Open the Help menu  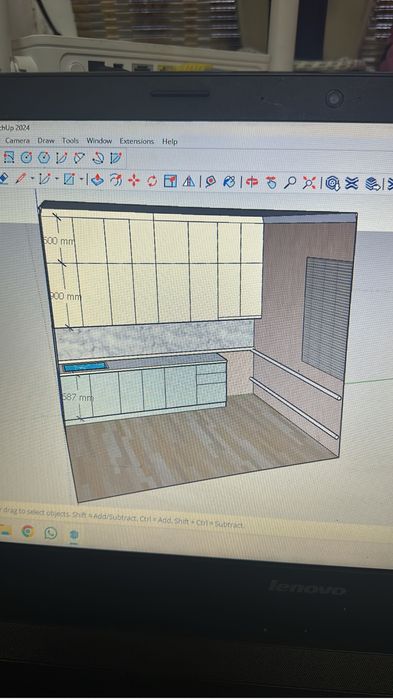pos(170,141)
